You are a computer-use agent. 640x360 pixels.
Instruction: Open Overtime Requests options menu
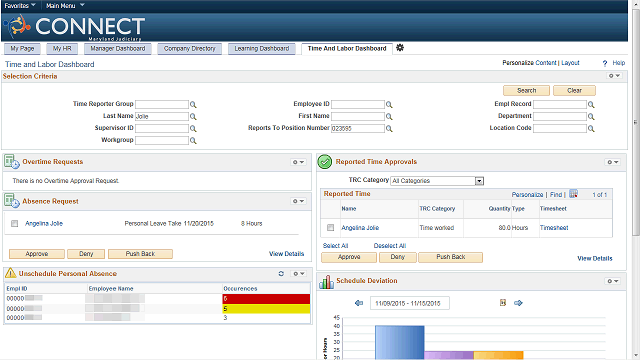point(298,162)
